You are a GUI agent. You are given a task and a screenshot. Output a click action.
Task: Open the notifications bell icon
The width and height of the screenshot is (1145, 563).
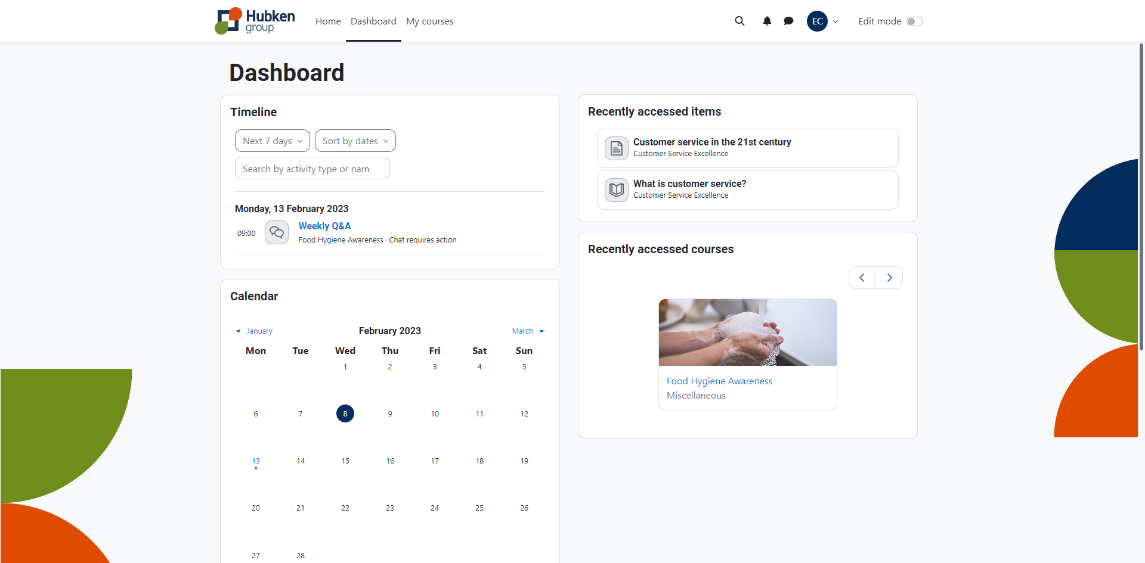pos(767,21)
